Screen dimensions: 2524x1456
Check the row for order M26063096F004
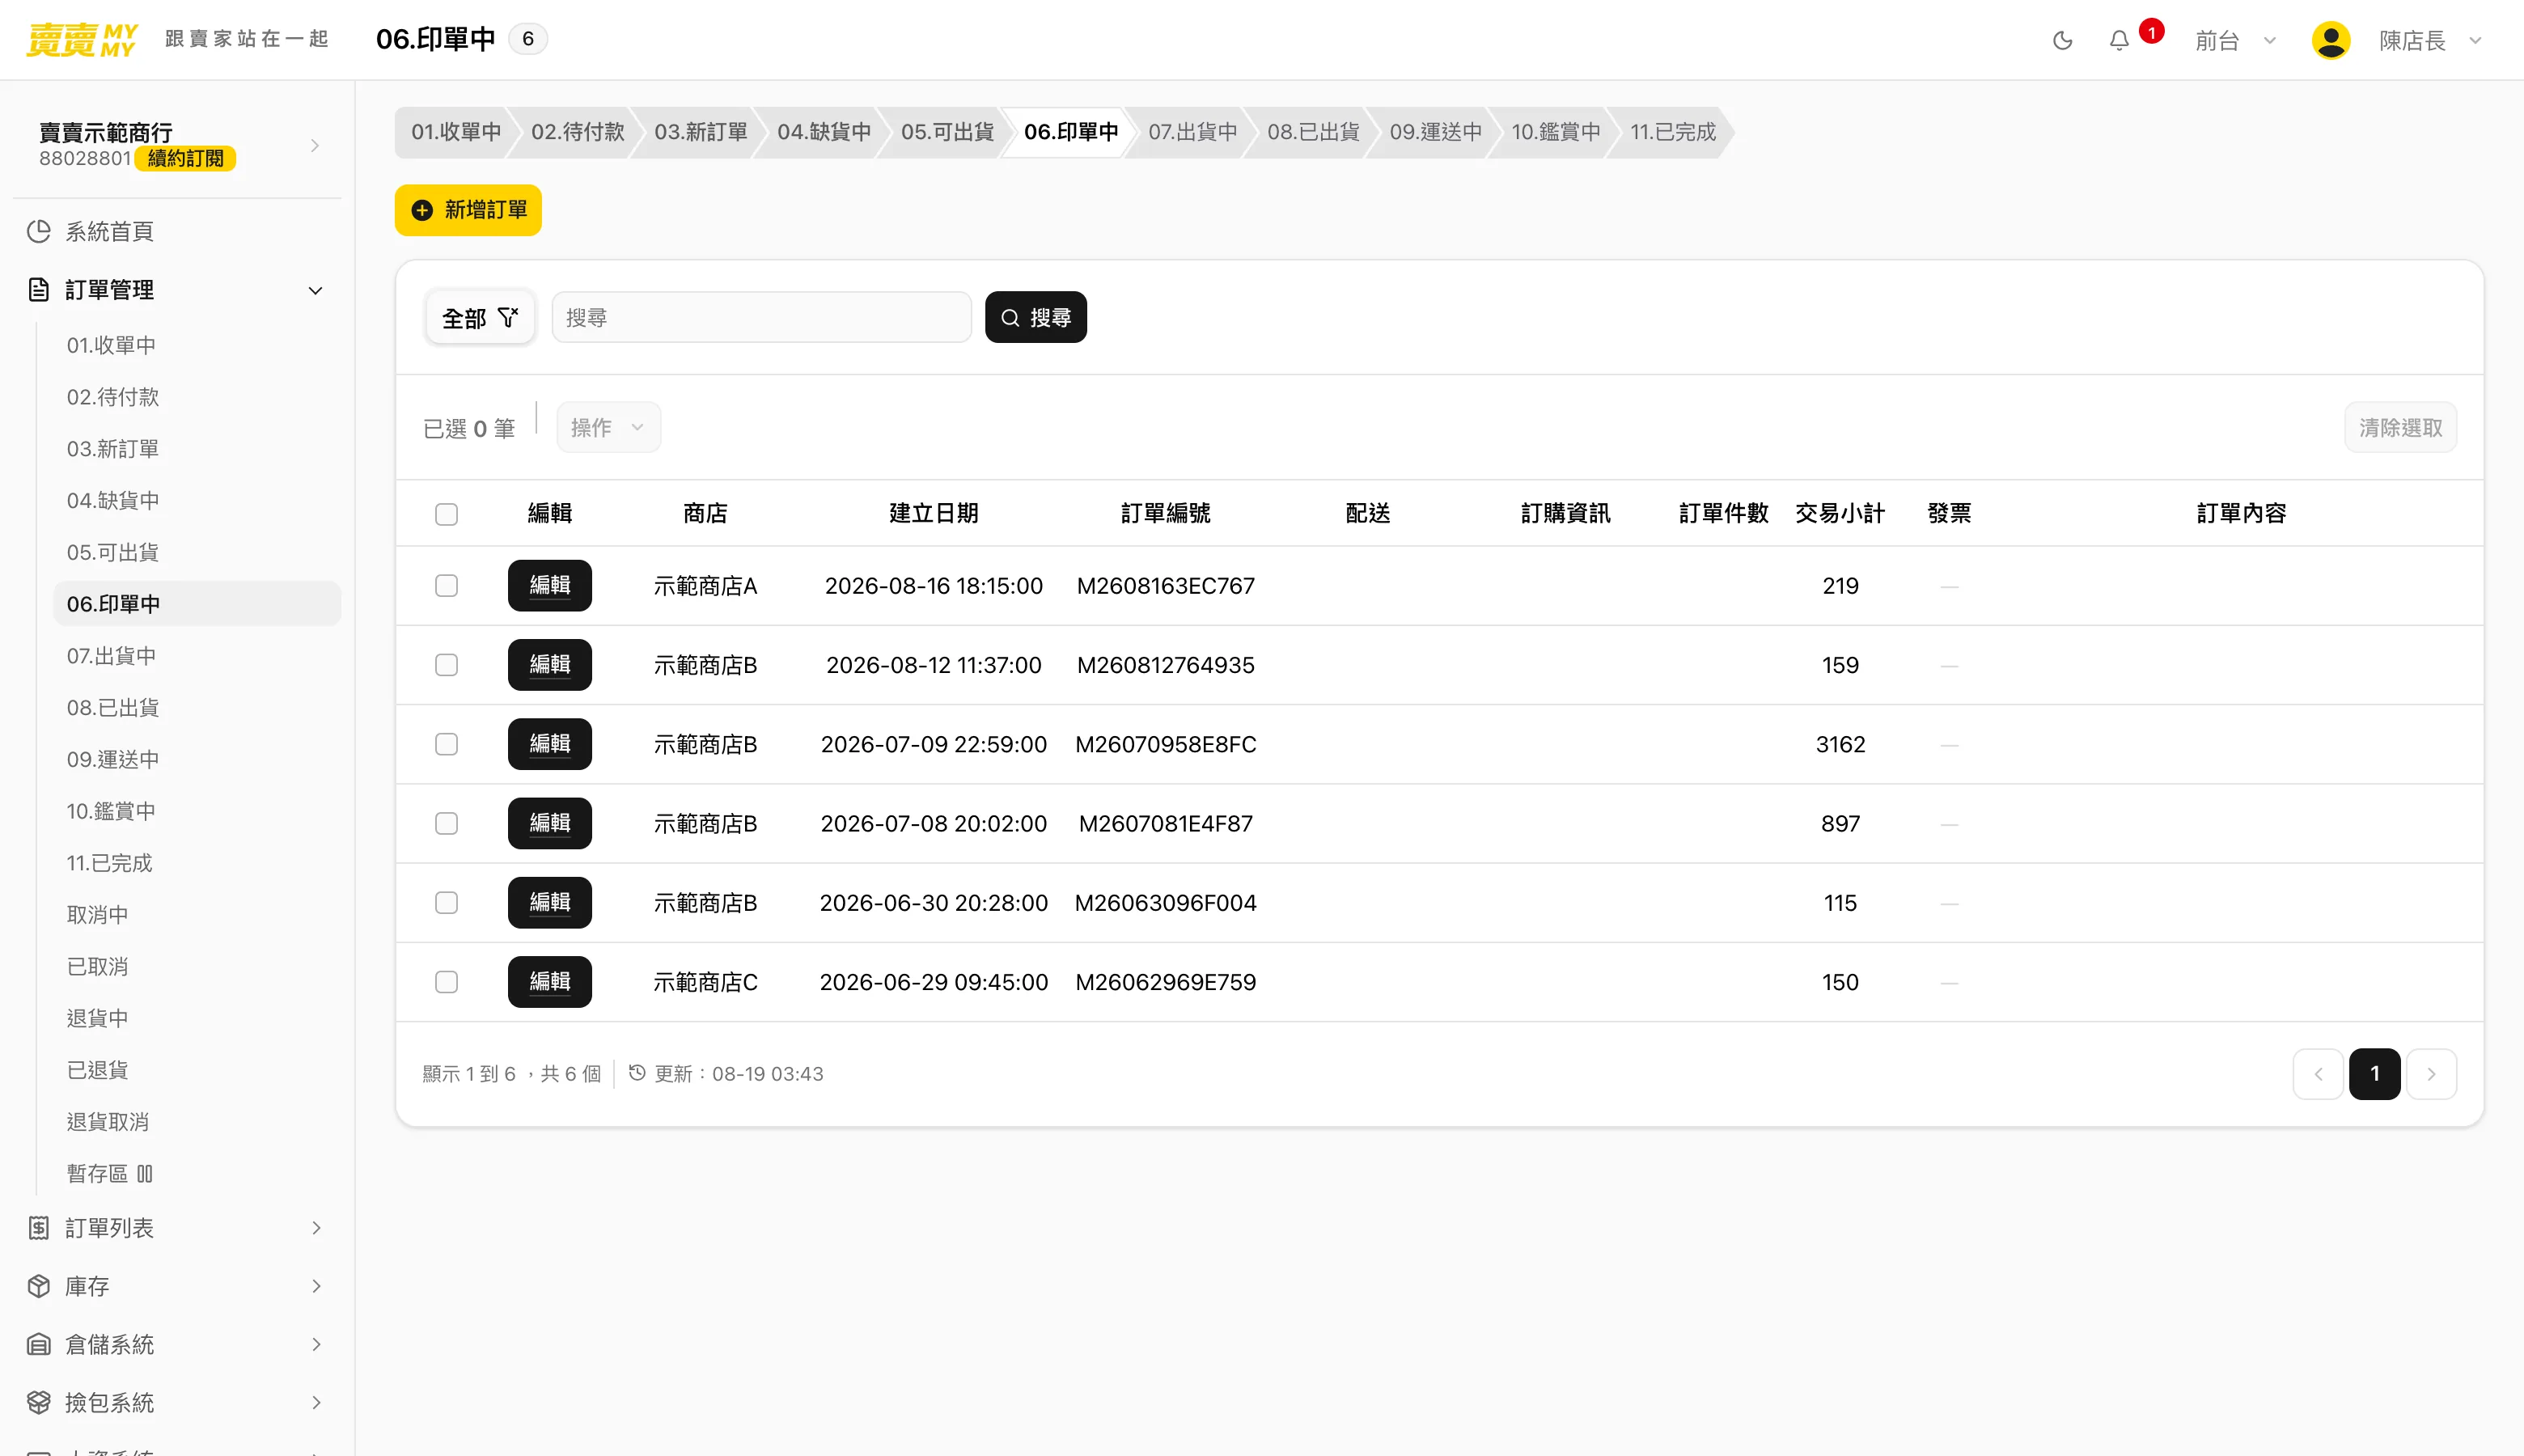(447, 903)
